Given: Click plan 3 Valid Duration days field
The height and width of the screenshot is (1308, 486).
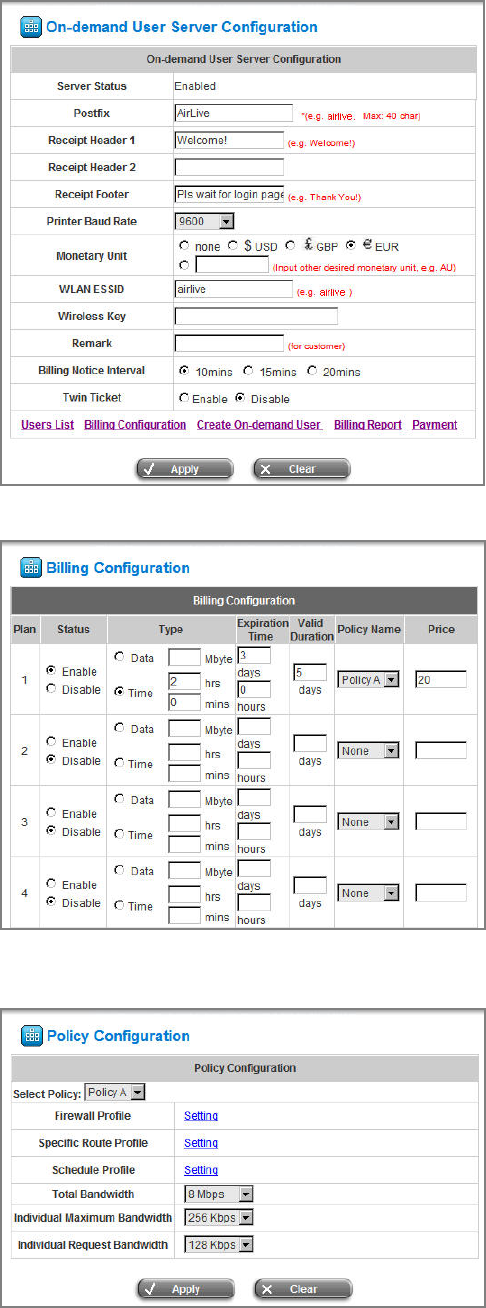Looking at the screenshot, I should pyautogui.click(x=310, y=815).
